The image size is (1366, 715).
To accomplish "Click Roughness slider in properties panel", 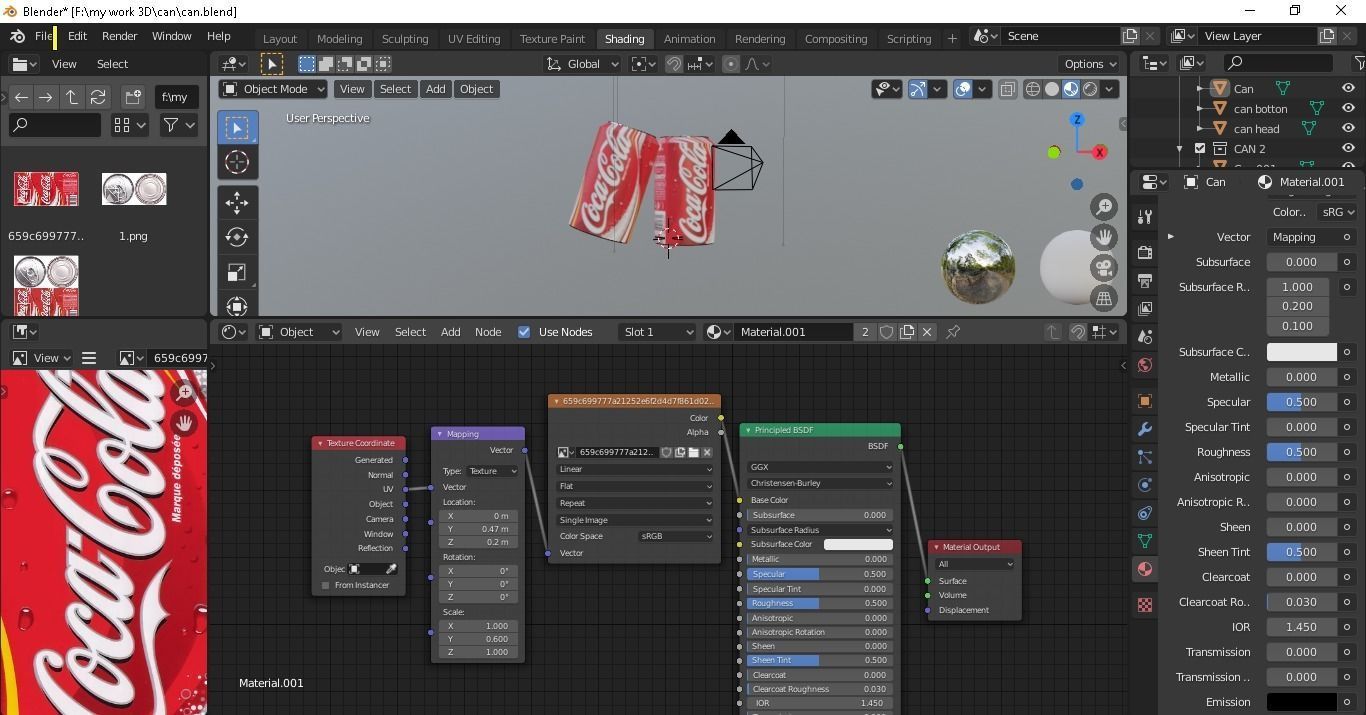I will point(1301,452).
